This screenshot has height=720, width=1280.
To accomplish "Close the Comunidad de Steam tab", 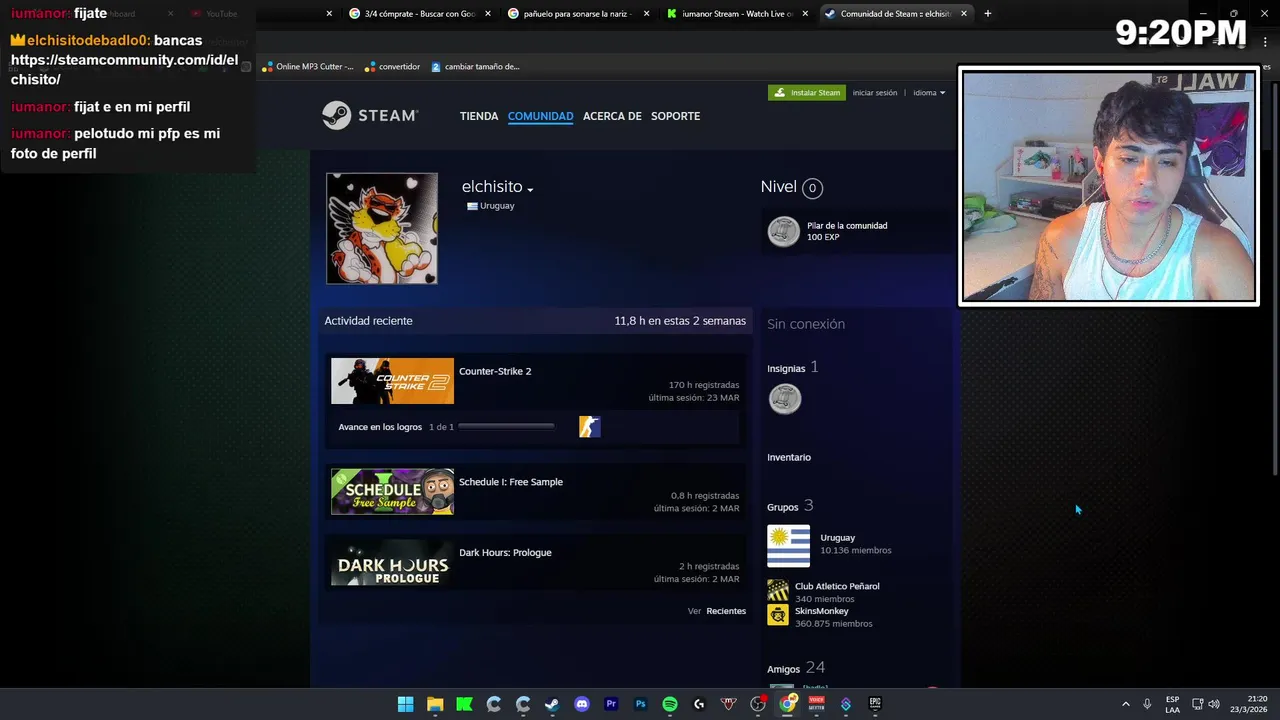I will (x=964, y=14).
